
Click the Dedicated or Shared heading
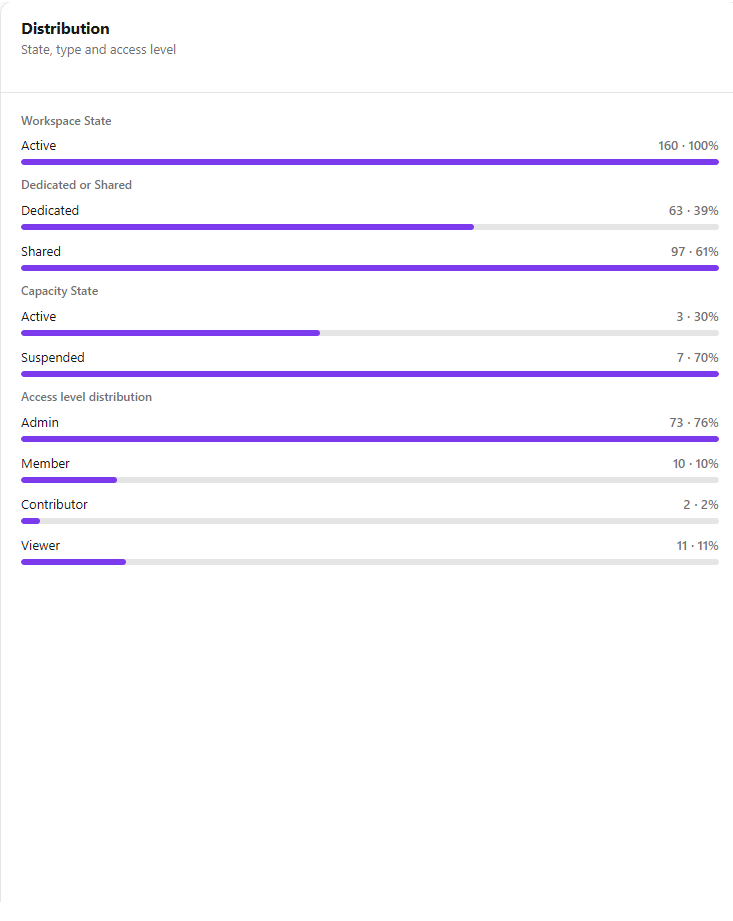[76, 185]
